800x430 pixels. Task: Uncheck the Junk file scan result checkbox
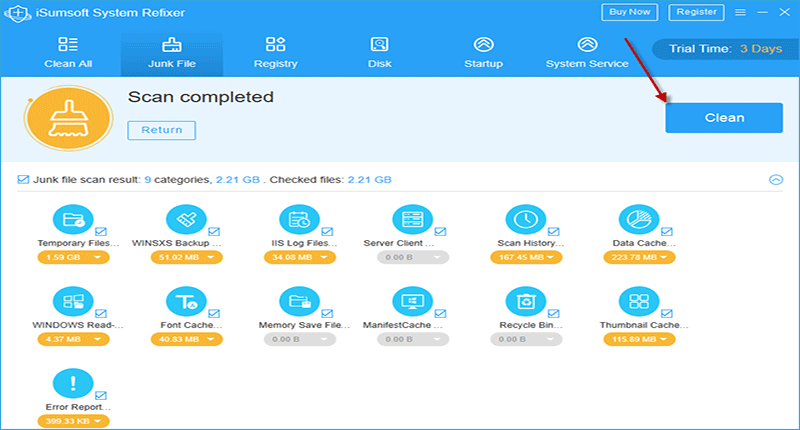coord(23,180)
